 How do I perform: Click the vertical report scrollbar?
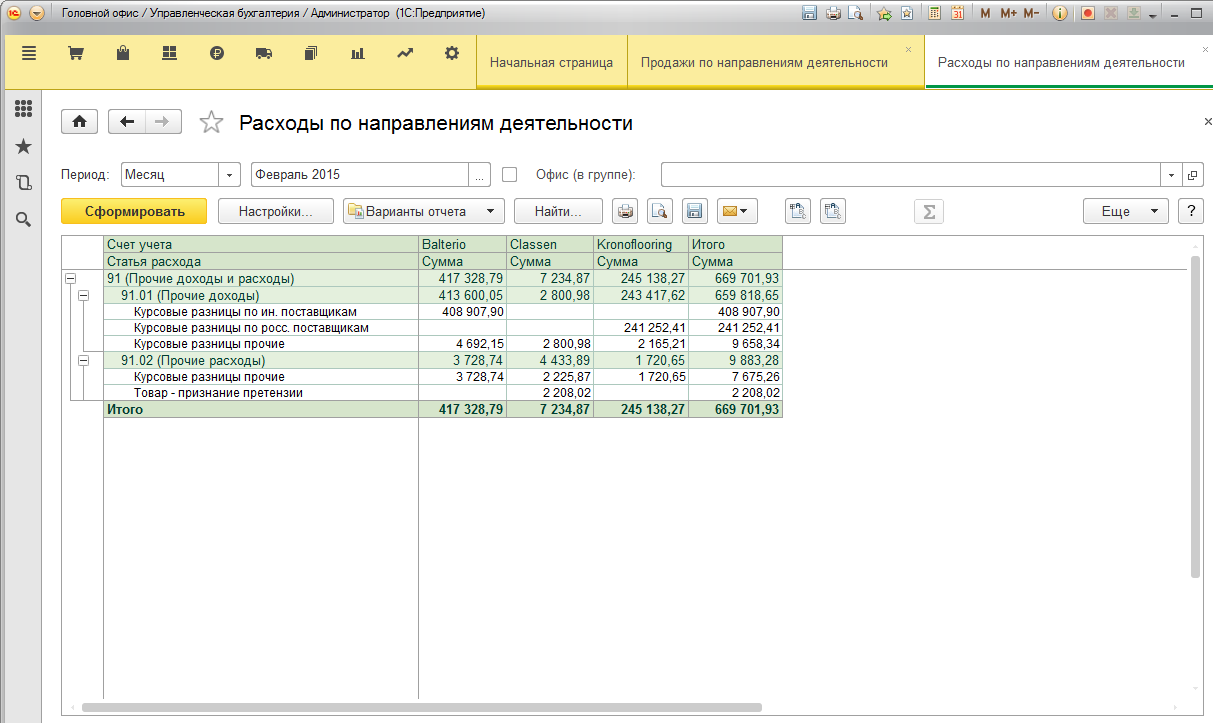click(x=1195, y=416)
